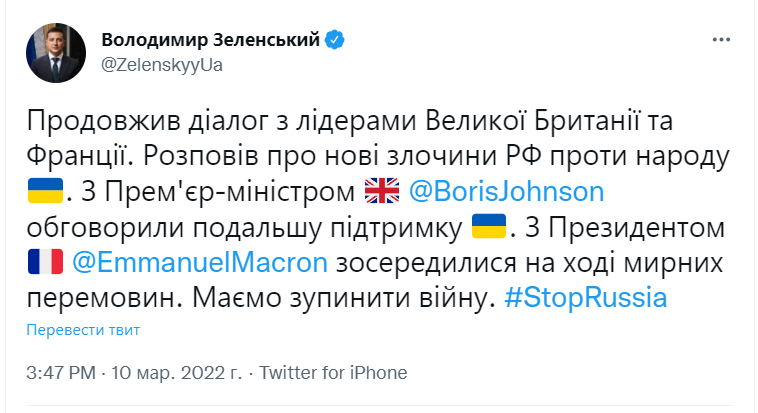Click the Ukraine flag emoji after 'підтримку'
Viewport: 758px width, 413px height.
point(488,227)
